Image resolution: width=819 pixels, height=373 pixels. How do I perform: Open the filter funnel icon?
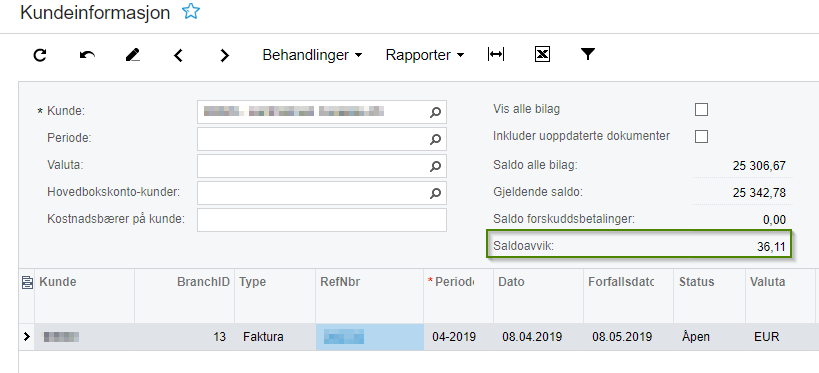point(588,54)
